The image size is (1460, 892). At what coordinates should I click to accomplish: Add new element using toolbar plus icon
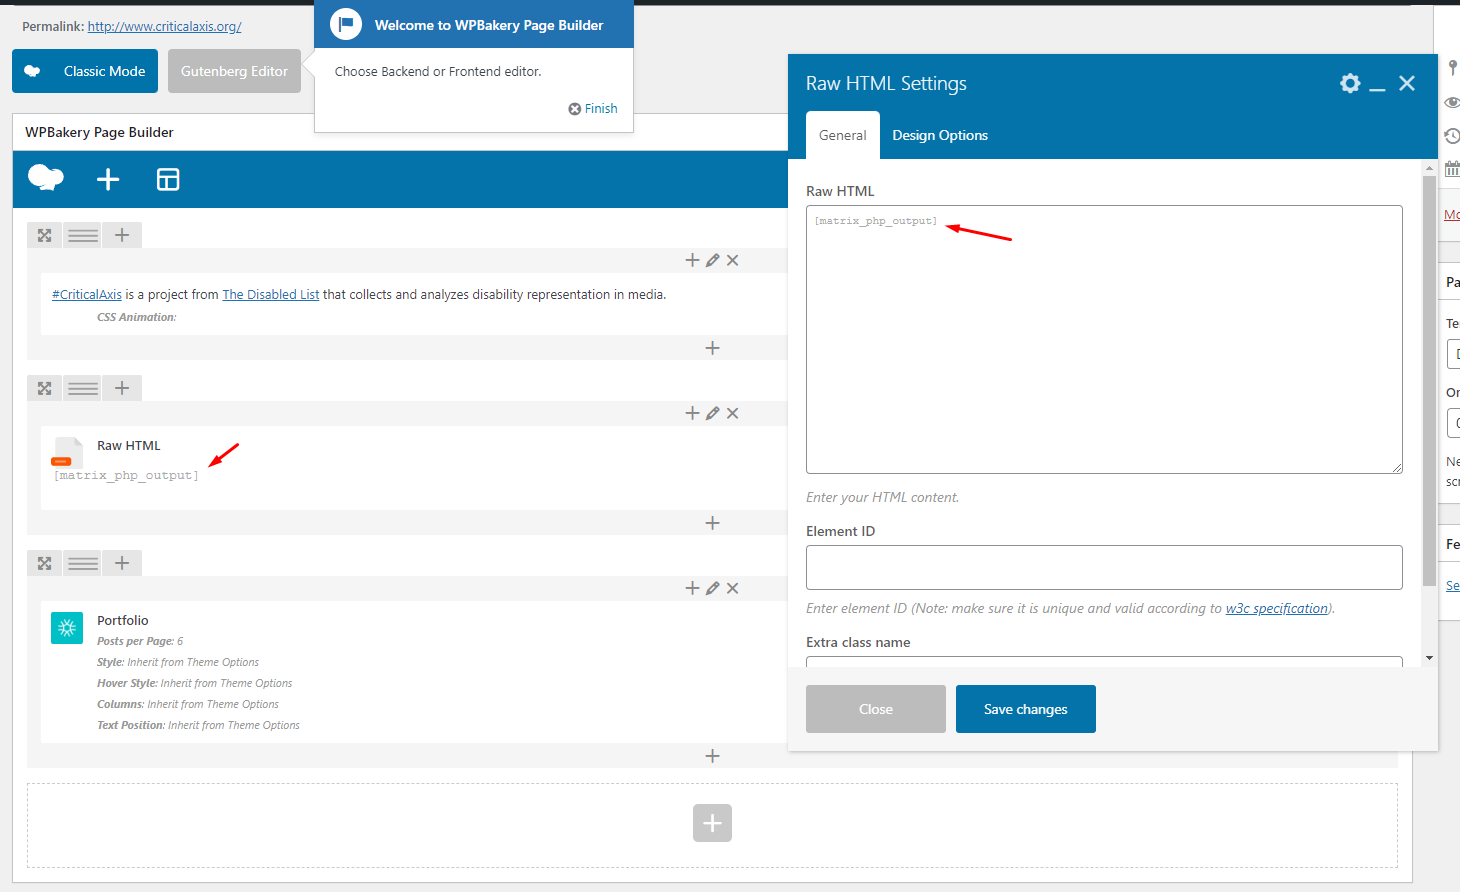[x=108, y=179]
